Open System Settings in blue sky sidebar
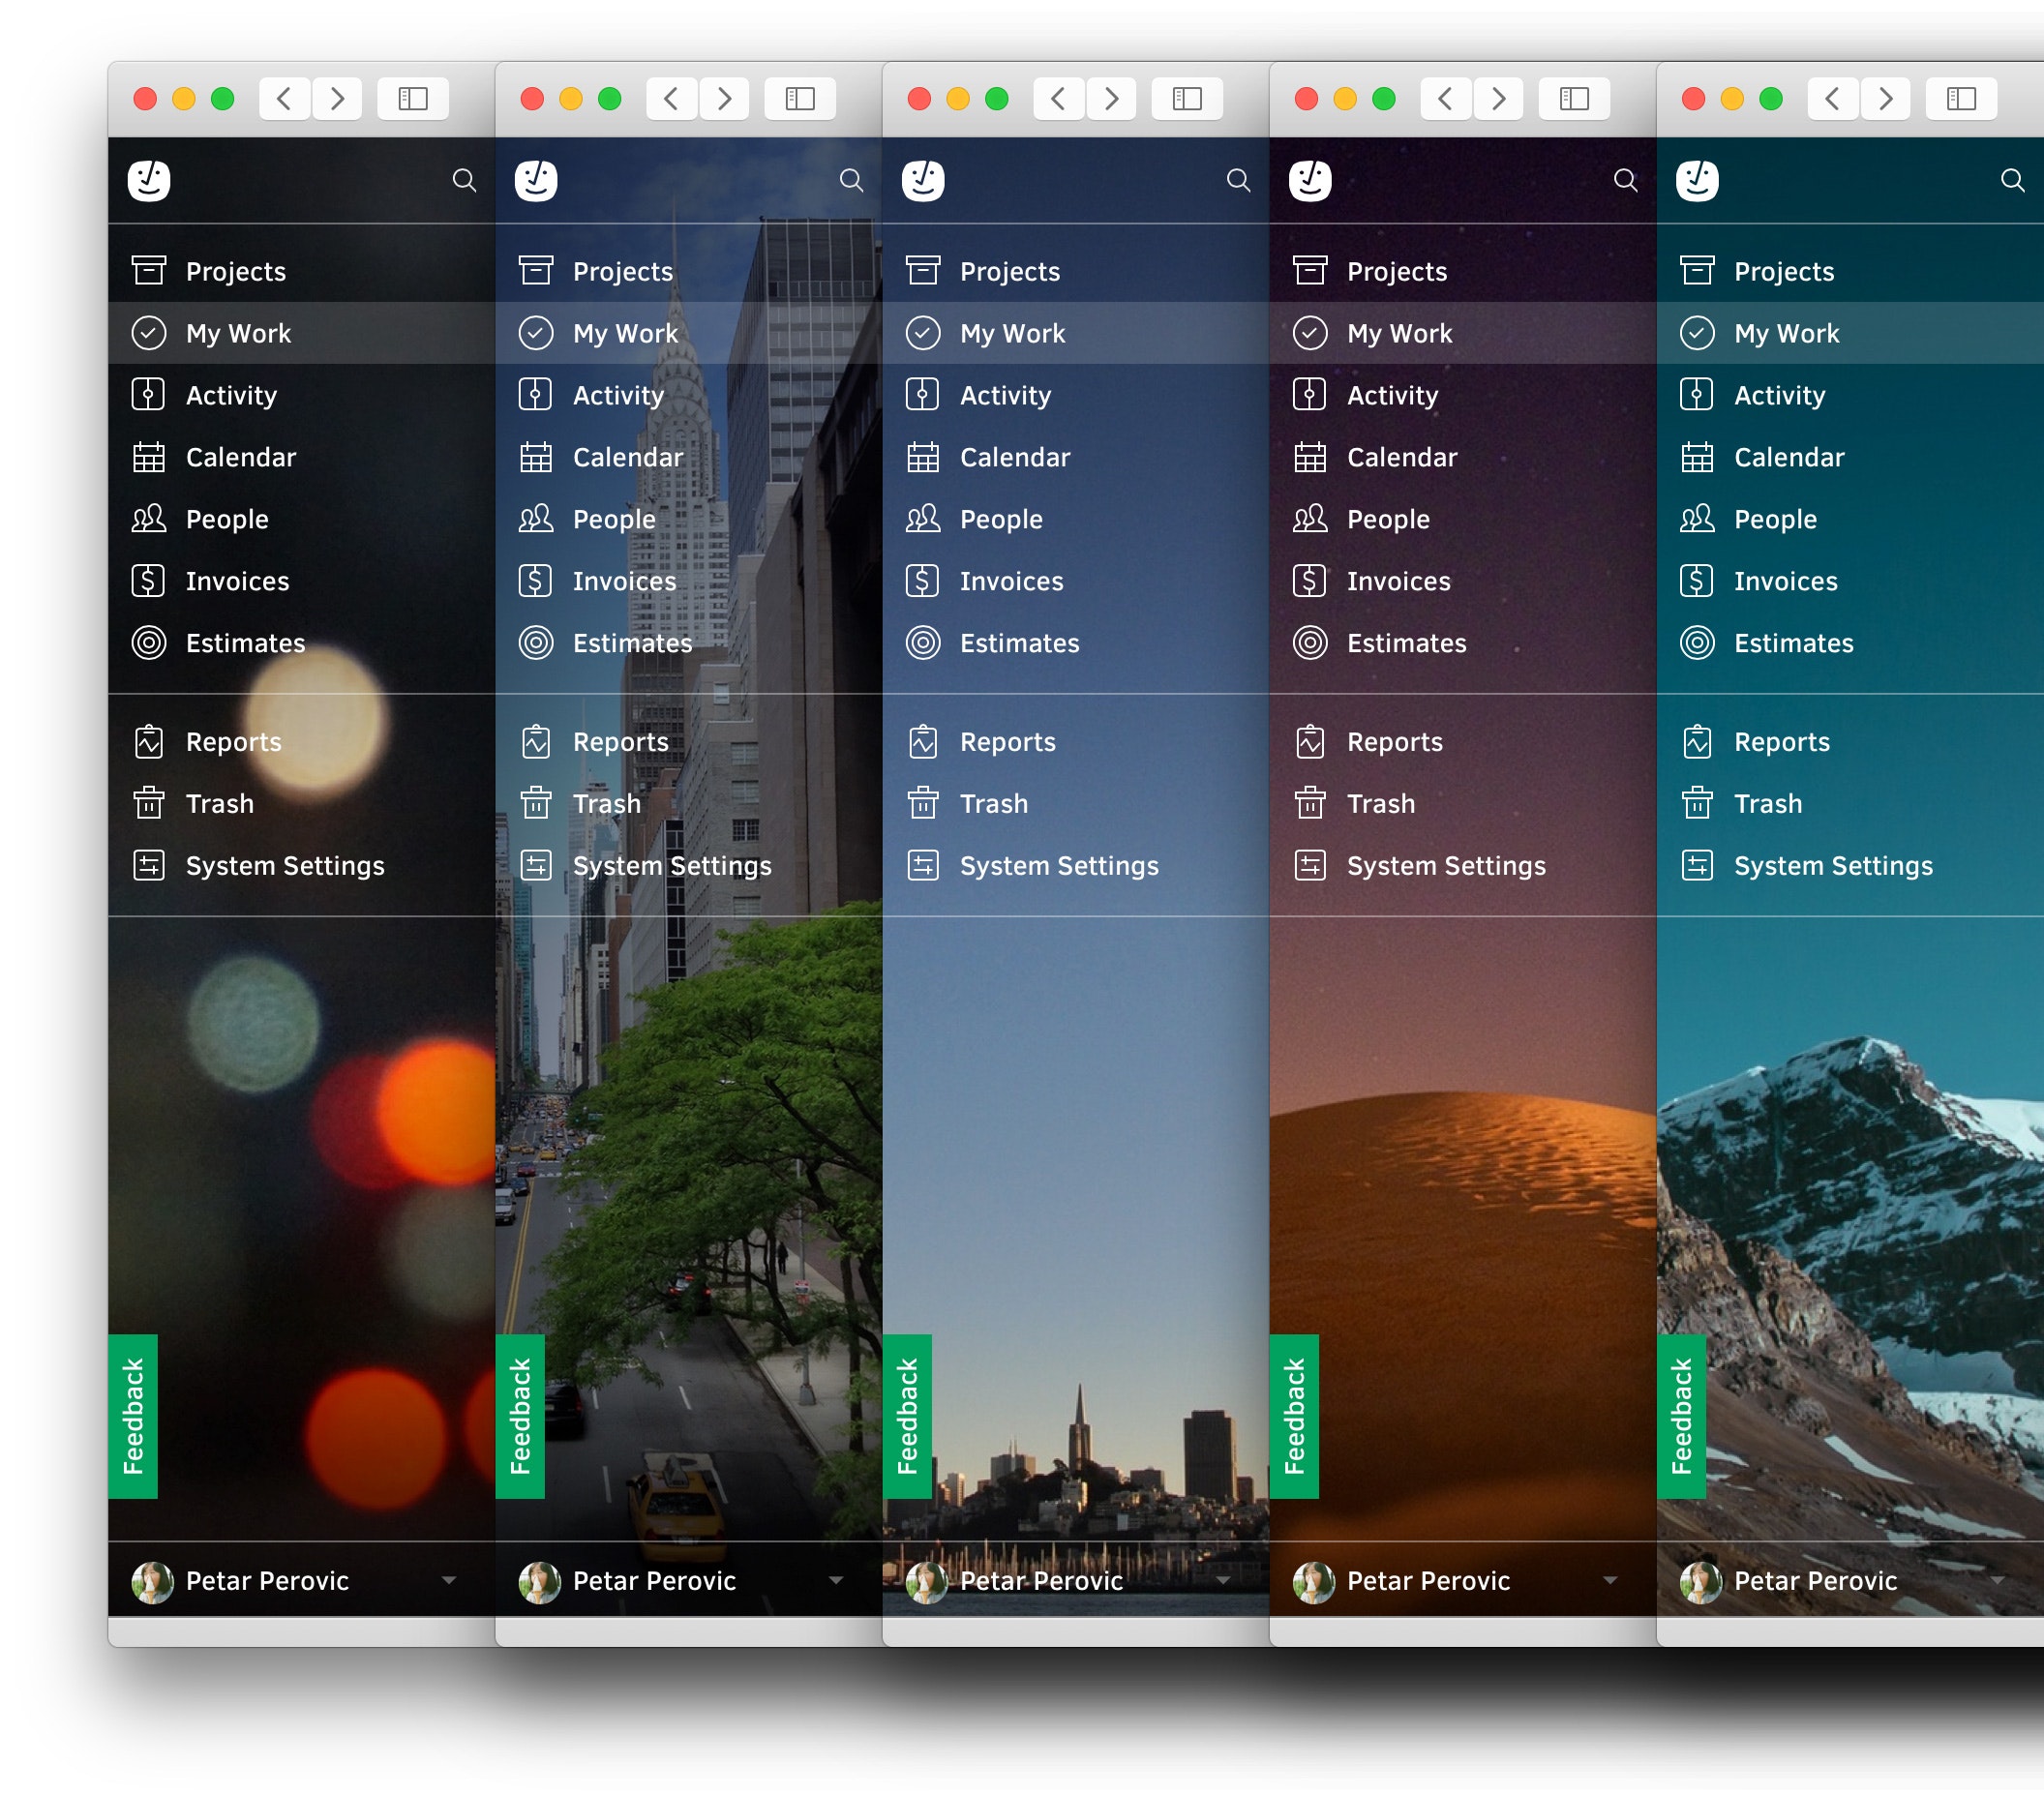 click(x=1058, y=865)
